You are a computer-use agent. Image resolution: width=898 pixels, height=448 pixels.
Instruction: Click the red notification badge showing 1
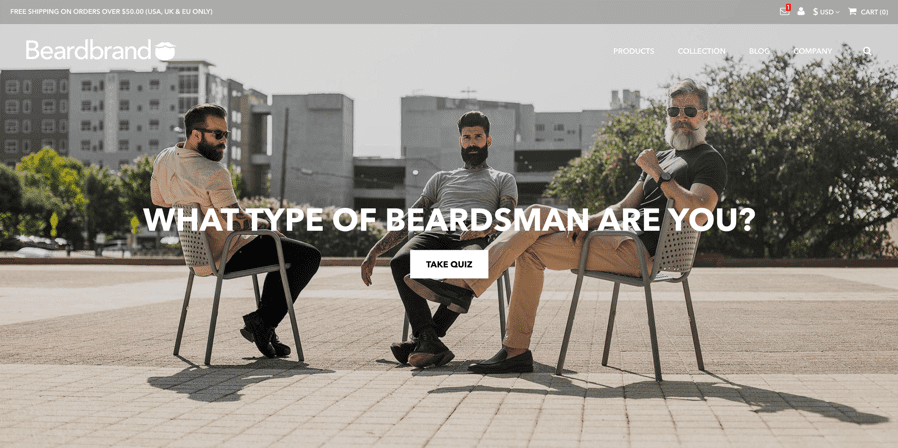coord(788,7)
